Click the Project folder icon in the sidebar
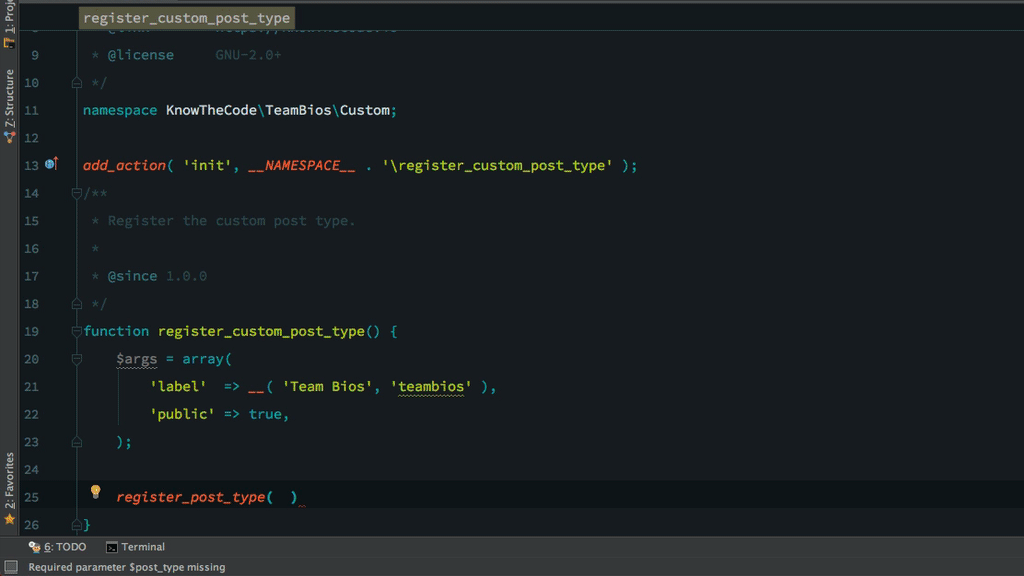 [x=9, y=42]
